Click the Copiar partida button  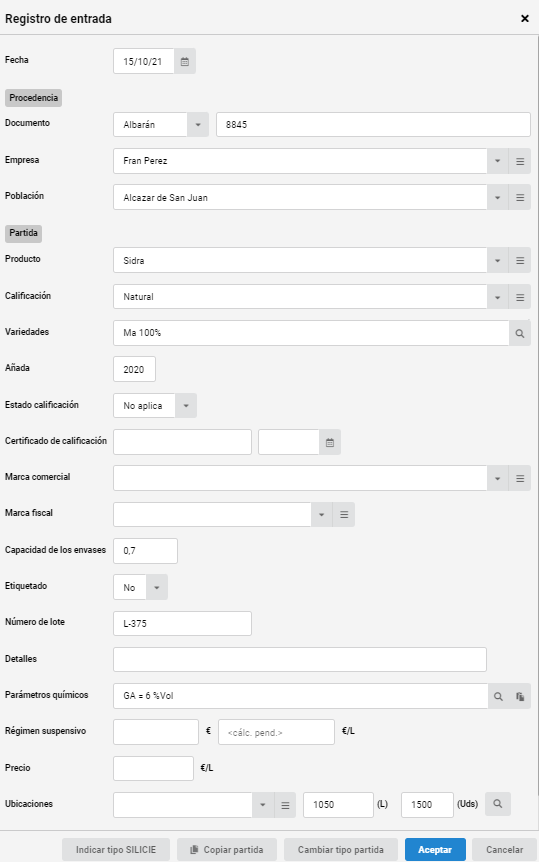227,850
